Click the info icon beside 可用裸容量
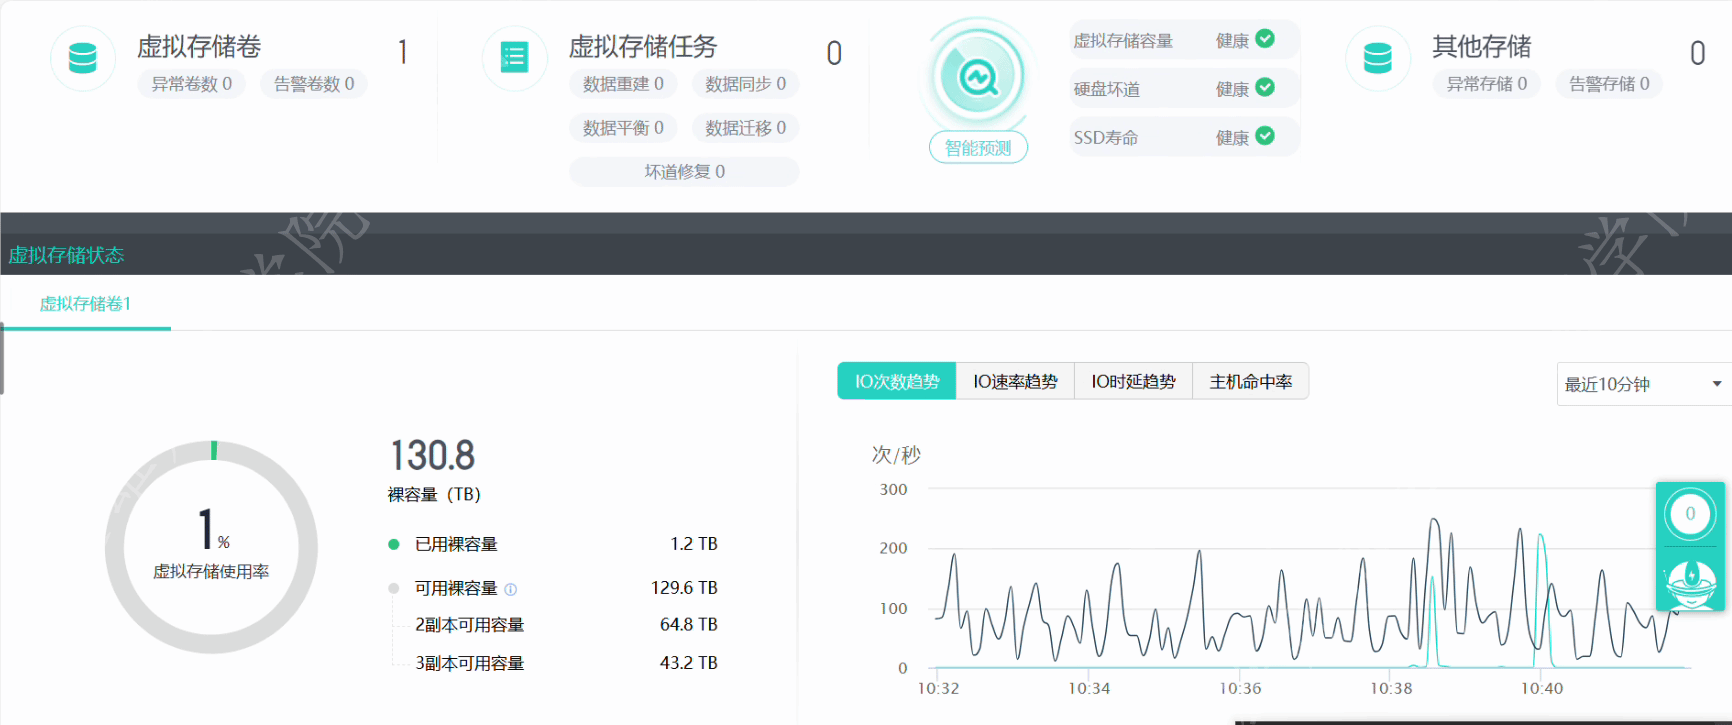Screen dimensions: 1732x725 (511, 589)
